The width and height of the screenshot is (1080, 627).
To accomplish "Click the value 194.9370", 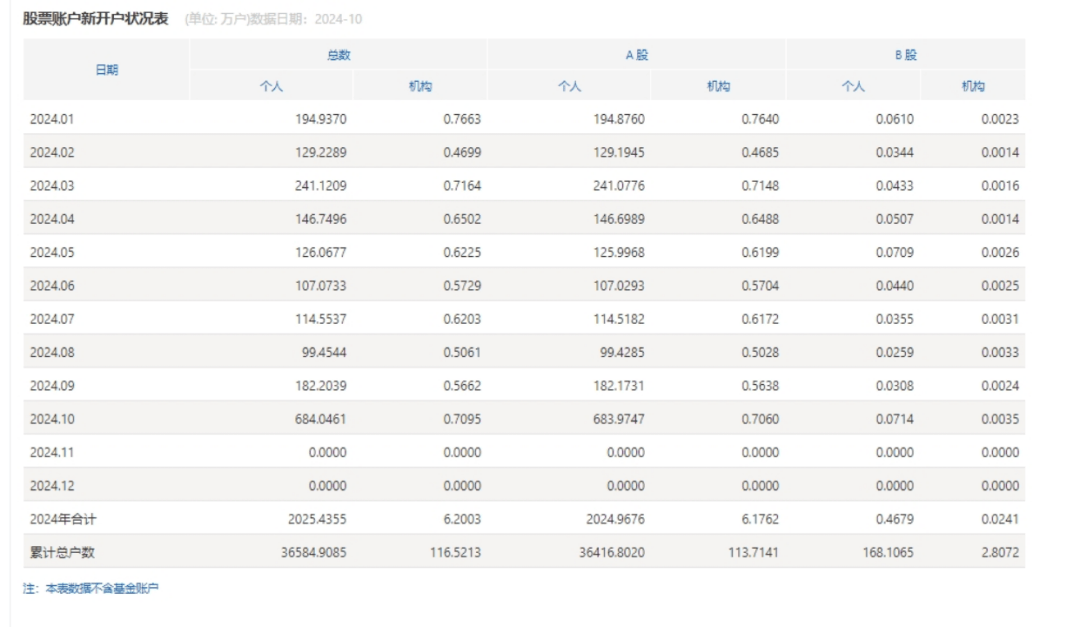I will (x=321, y=119).
